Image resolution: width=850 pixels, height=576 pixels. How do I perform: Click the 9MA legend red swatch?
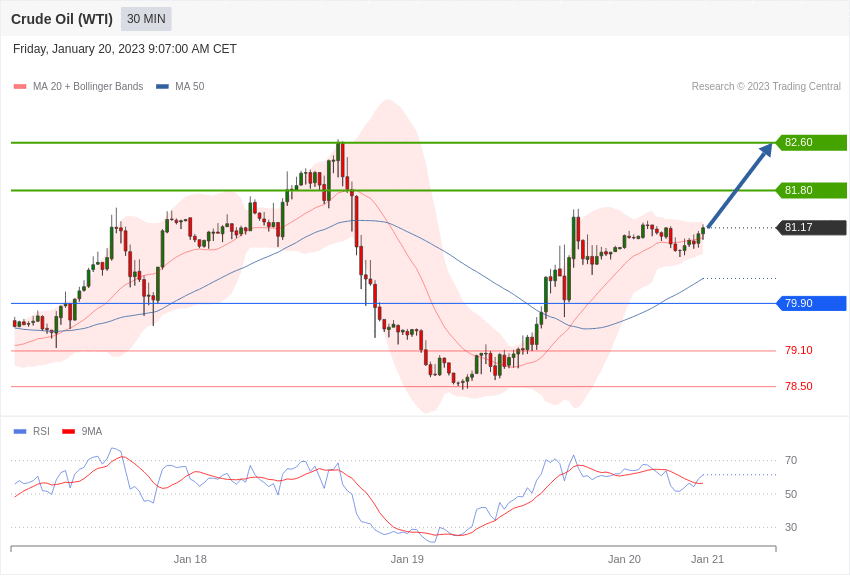(x=68, y=431)
